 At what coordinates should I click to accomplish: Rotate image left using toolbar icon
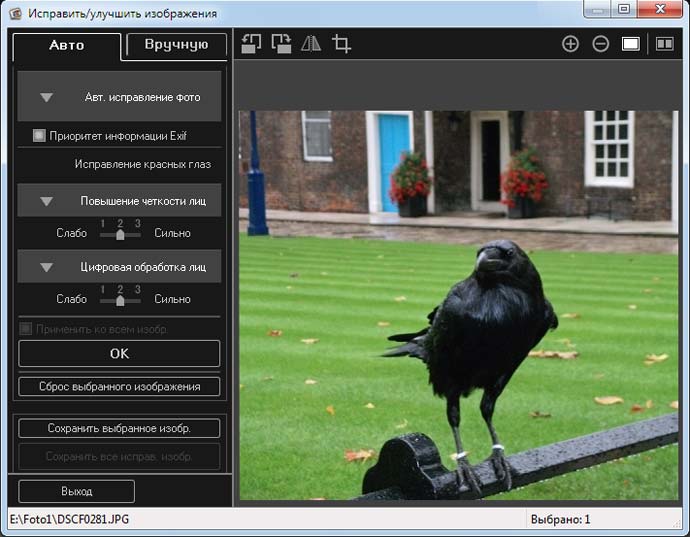[251, 44]
